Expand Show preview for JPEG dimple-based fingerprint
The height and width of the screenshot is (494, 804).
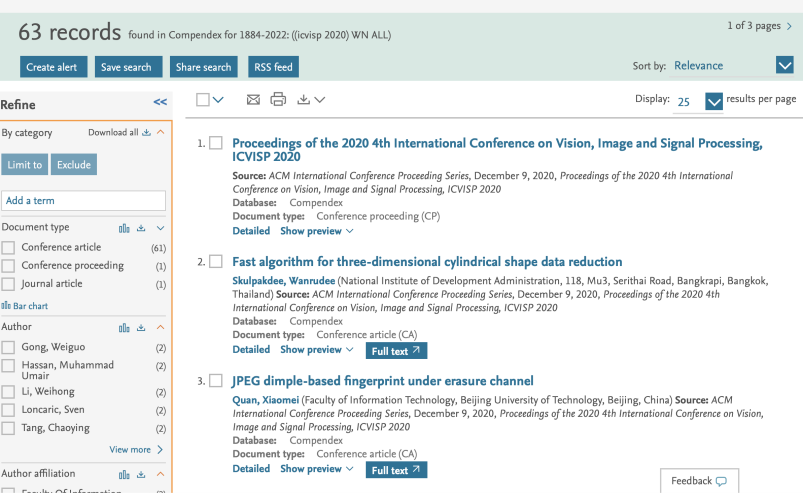317,469
